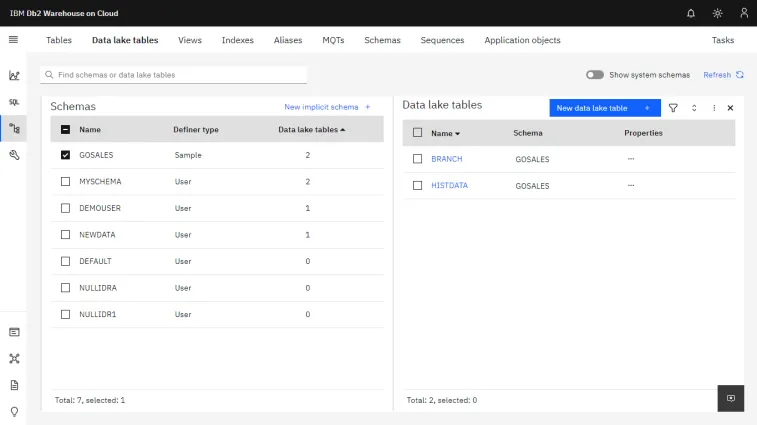Click the wrench administration icon in sidebar
The height and width of the screenshot is (425, 757).
coord(14,155)
